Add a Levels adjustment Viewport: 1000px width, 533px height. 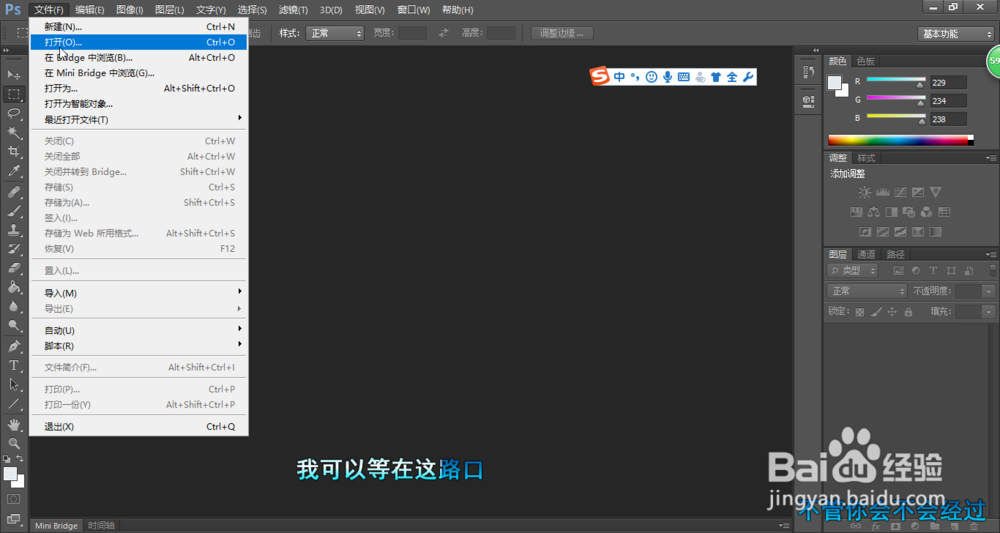point(883,192)
